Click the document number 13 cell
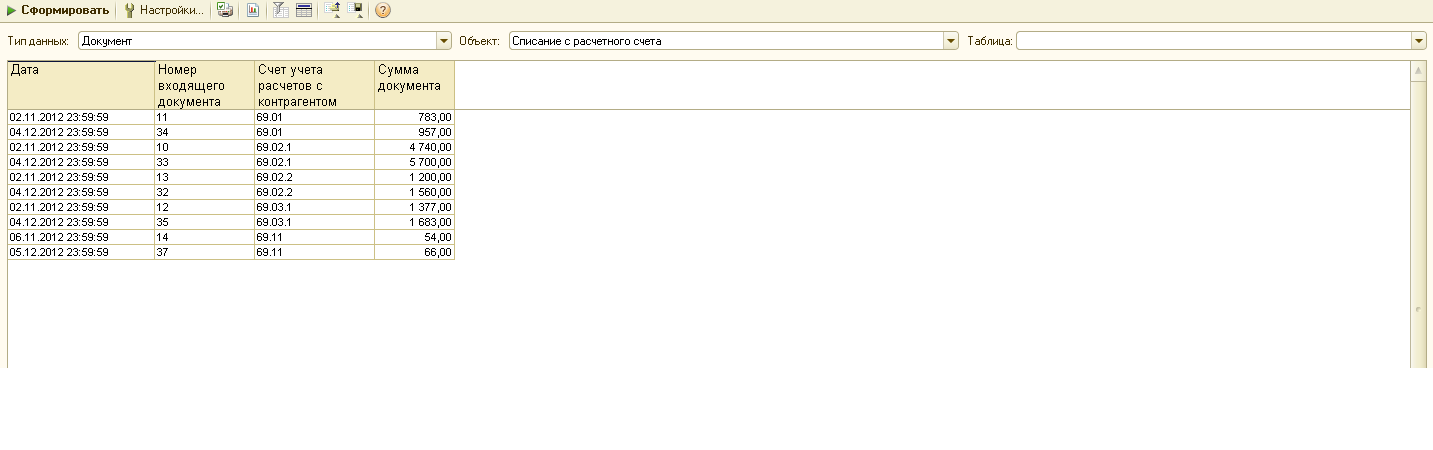 point(205,177)
